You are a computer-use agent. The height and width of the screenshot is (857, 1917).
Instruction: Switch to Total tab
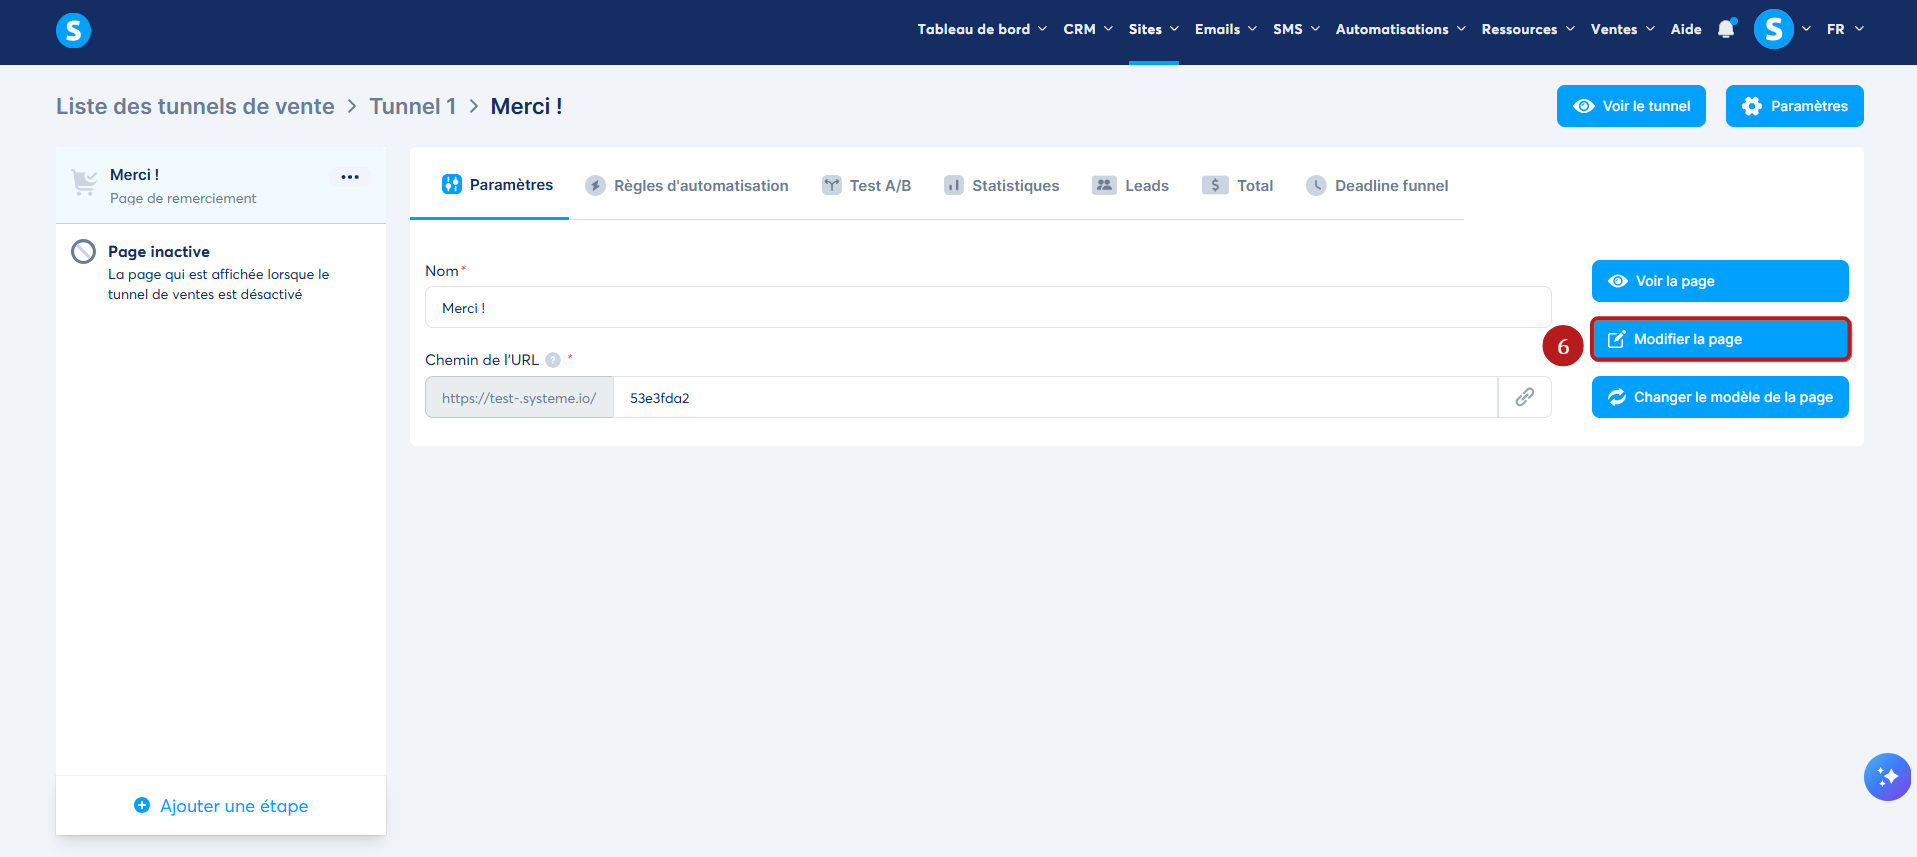pyautogui.click(x=1238, y=185)
